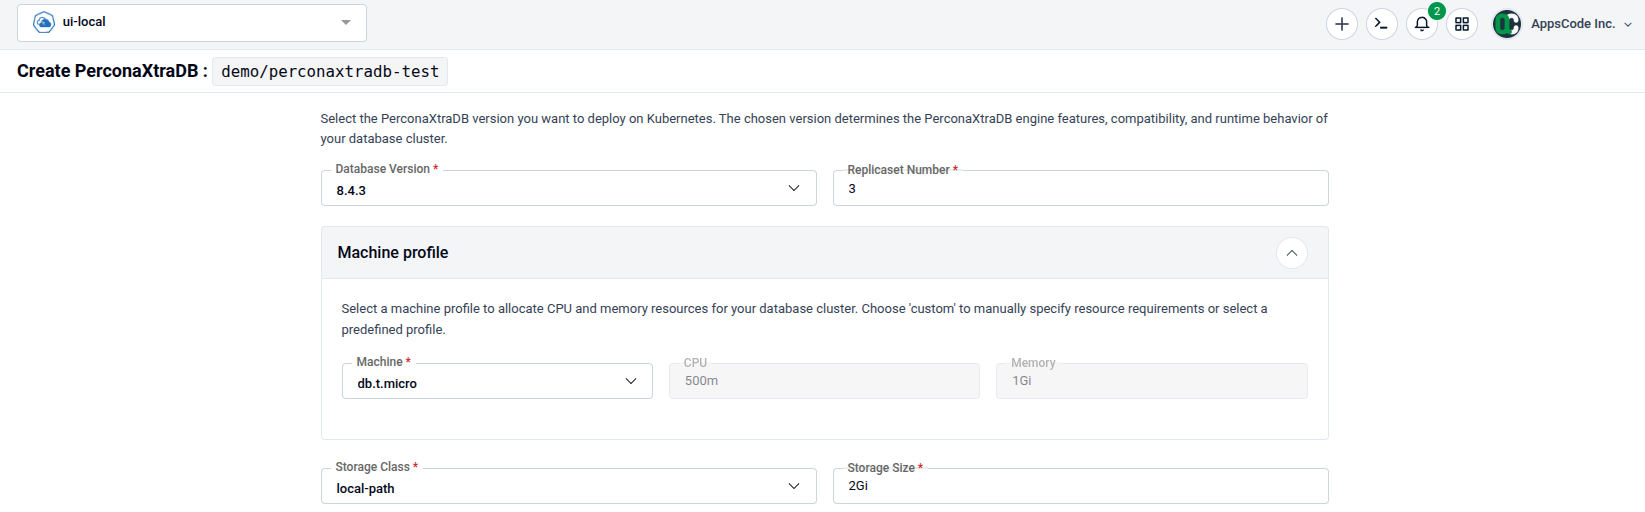Click the notification count badge 2
Viewport: 1645px width, 512px height.
tap(1436, 11)
